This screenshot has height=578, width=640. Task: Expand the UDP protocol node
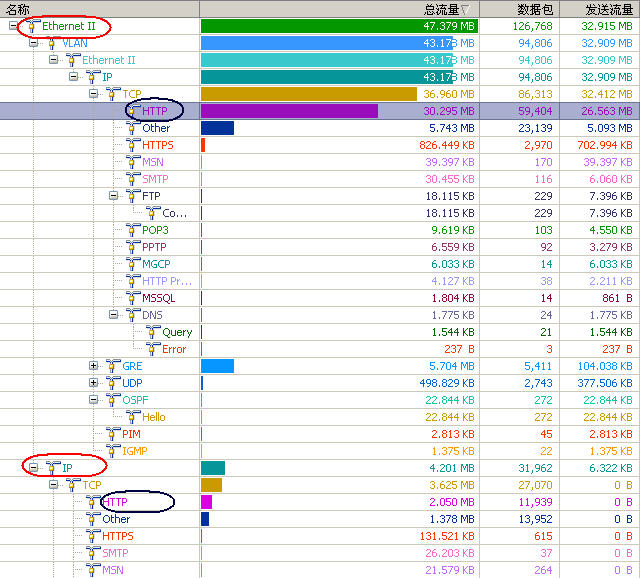coord(94,383)
